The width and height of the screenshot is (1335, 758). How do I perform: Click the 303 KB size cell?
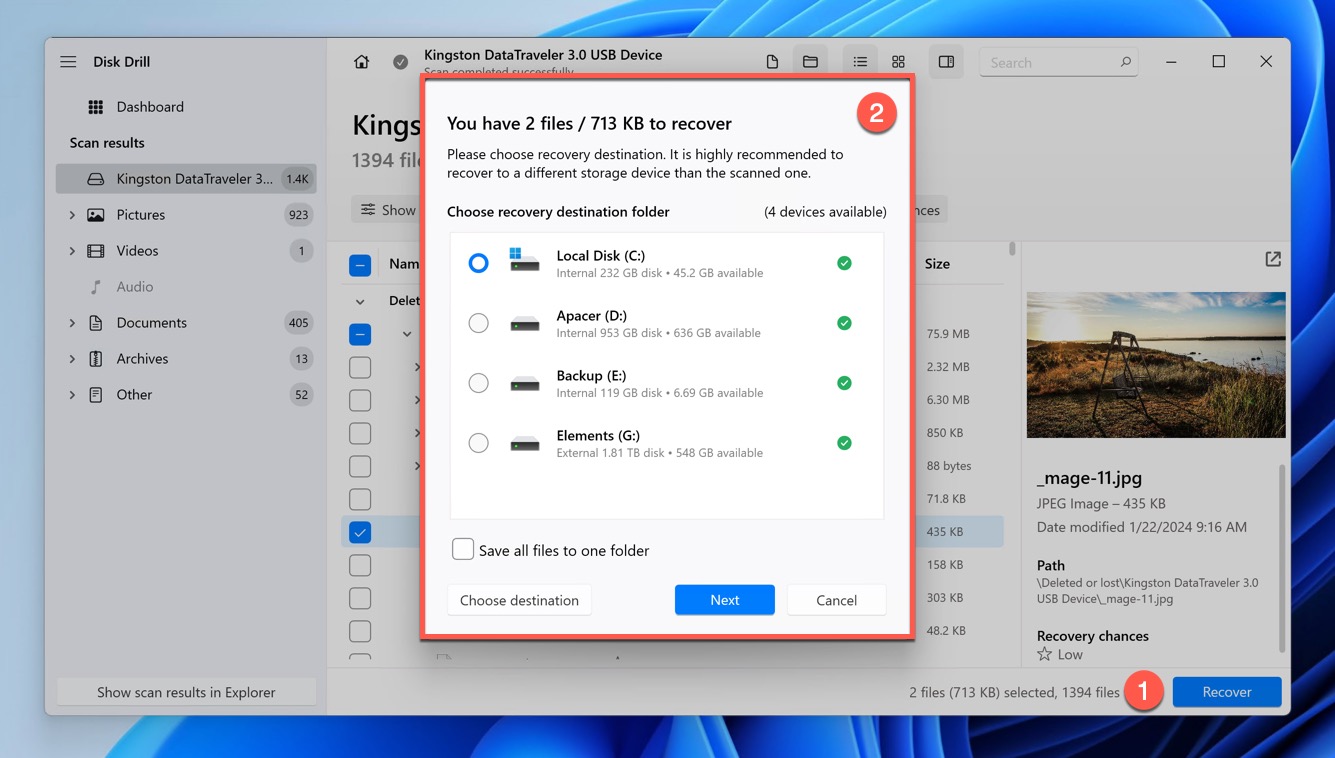point(946,598)
